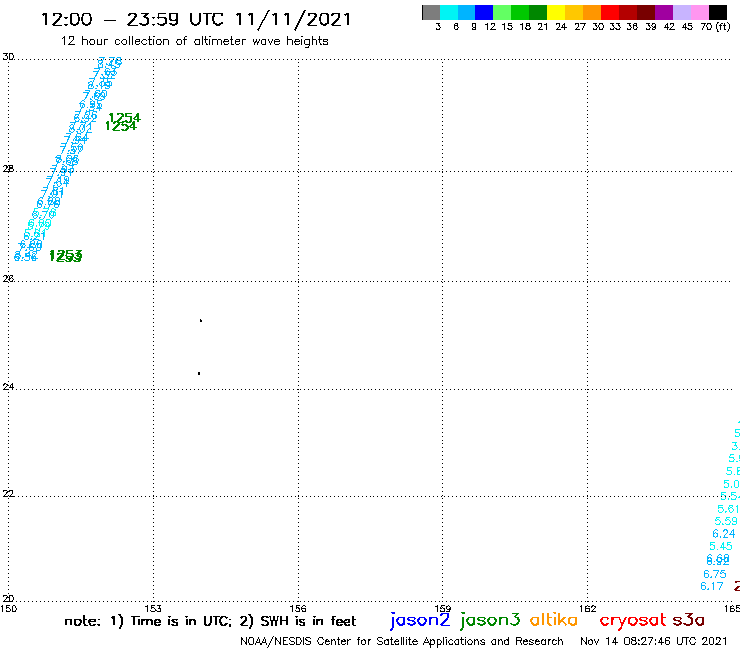
Task: Click the 162 longitude axis label
Action: [588, 608]
